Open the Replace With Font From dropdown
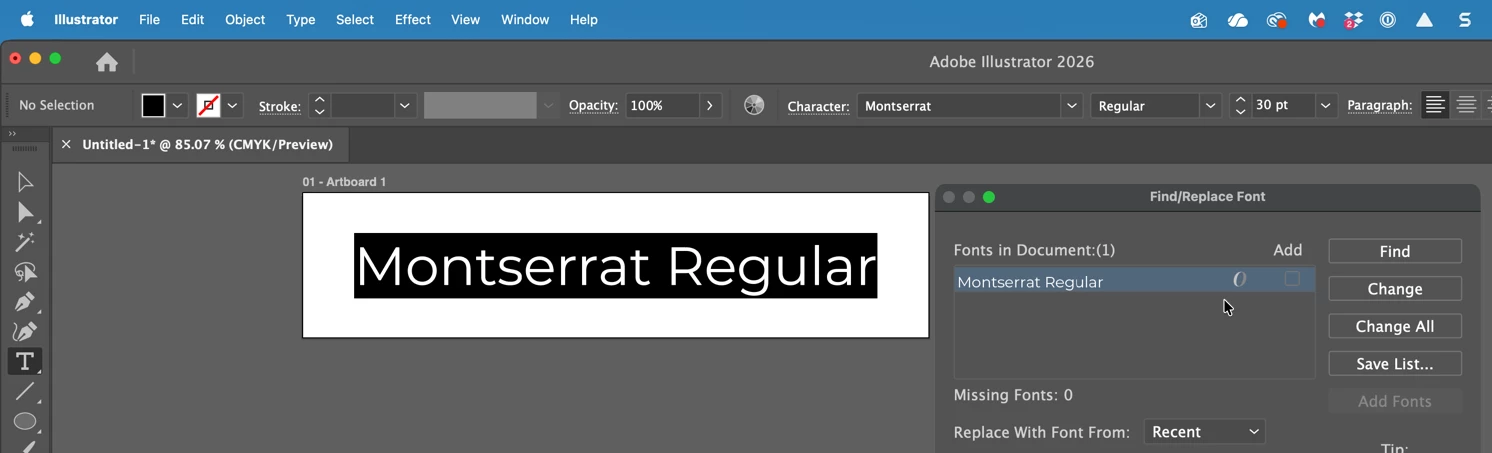1492x453 pixels. coord(1205,432)
